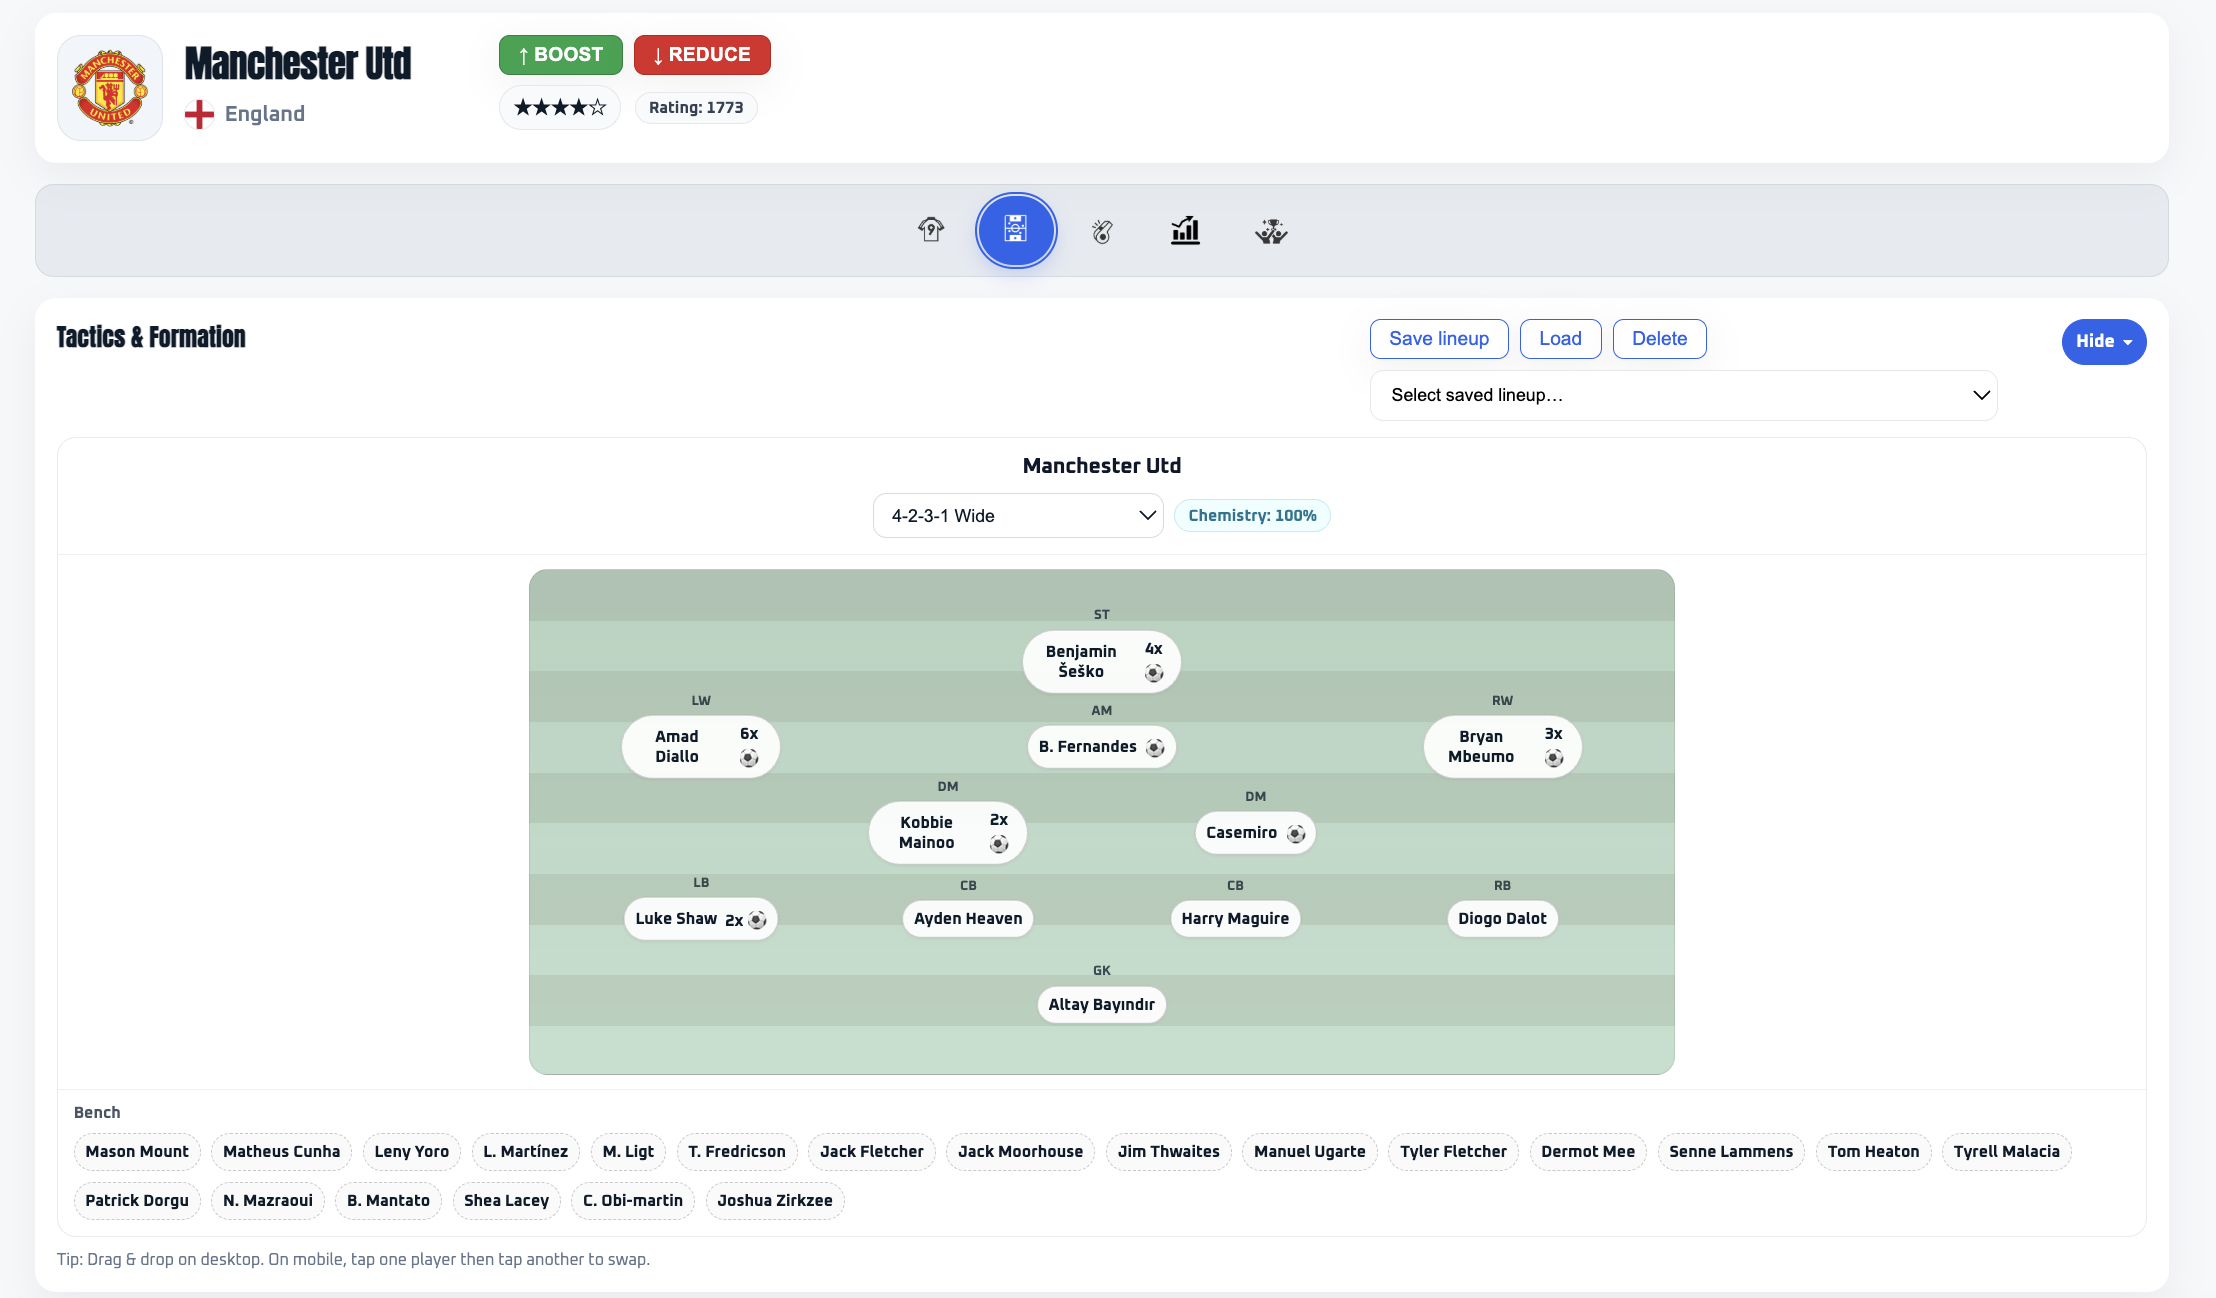Click the ball icon beside Luke Shaw
2216x1298 pixels.
click(x=757, y=920)
